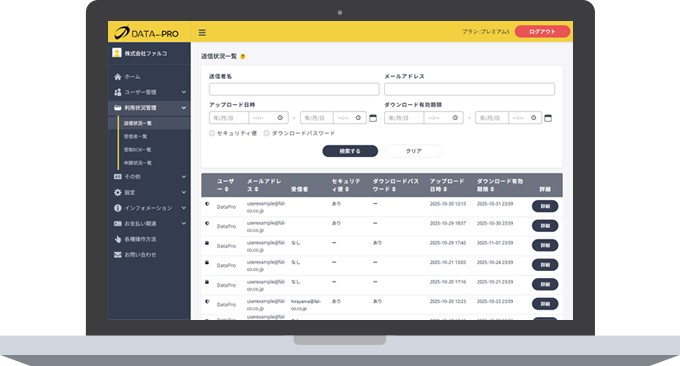The height and width of the screenshot is (366, 680).
Task: Select 送信状況一覧 in the sidebar submenu
Action: tap(138, 123)
